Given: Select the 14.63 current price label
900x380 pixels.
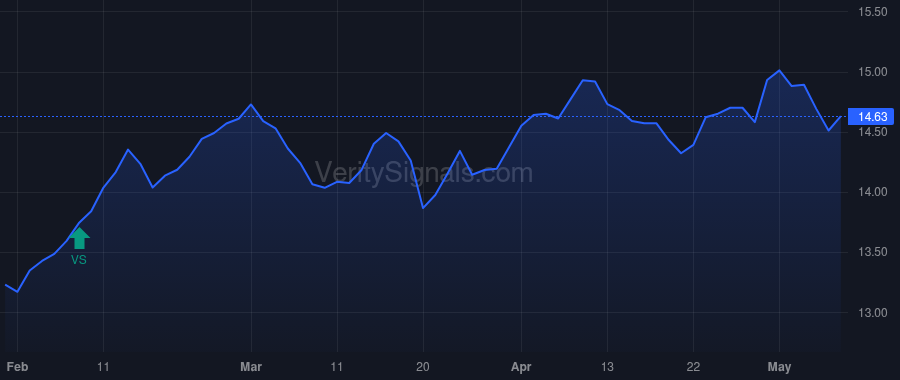Looking at the screenshot, I should coord(872,117).
